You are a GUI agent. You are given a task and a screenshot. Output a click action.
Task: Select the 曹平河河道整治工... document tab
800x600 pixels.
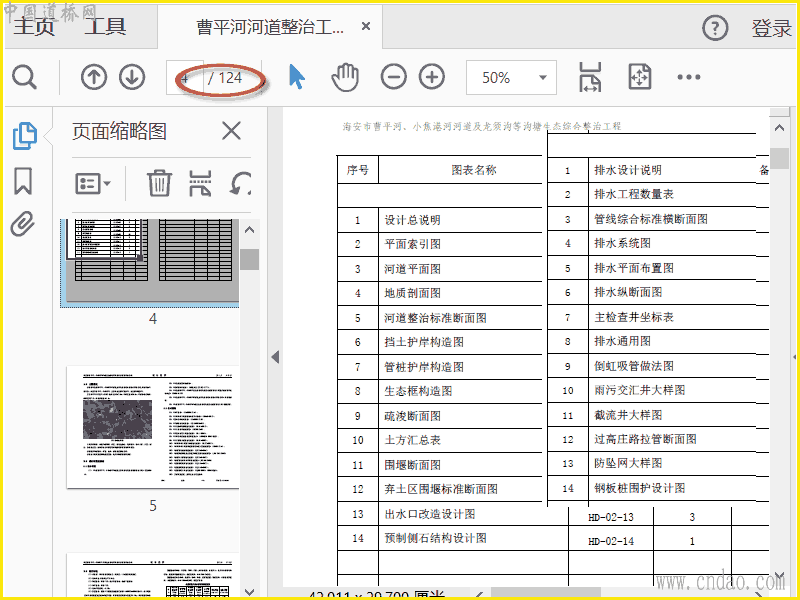pyautogui.click(x=270, y=27)
